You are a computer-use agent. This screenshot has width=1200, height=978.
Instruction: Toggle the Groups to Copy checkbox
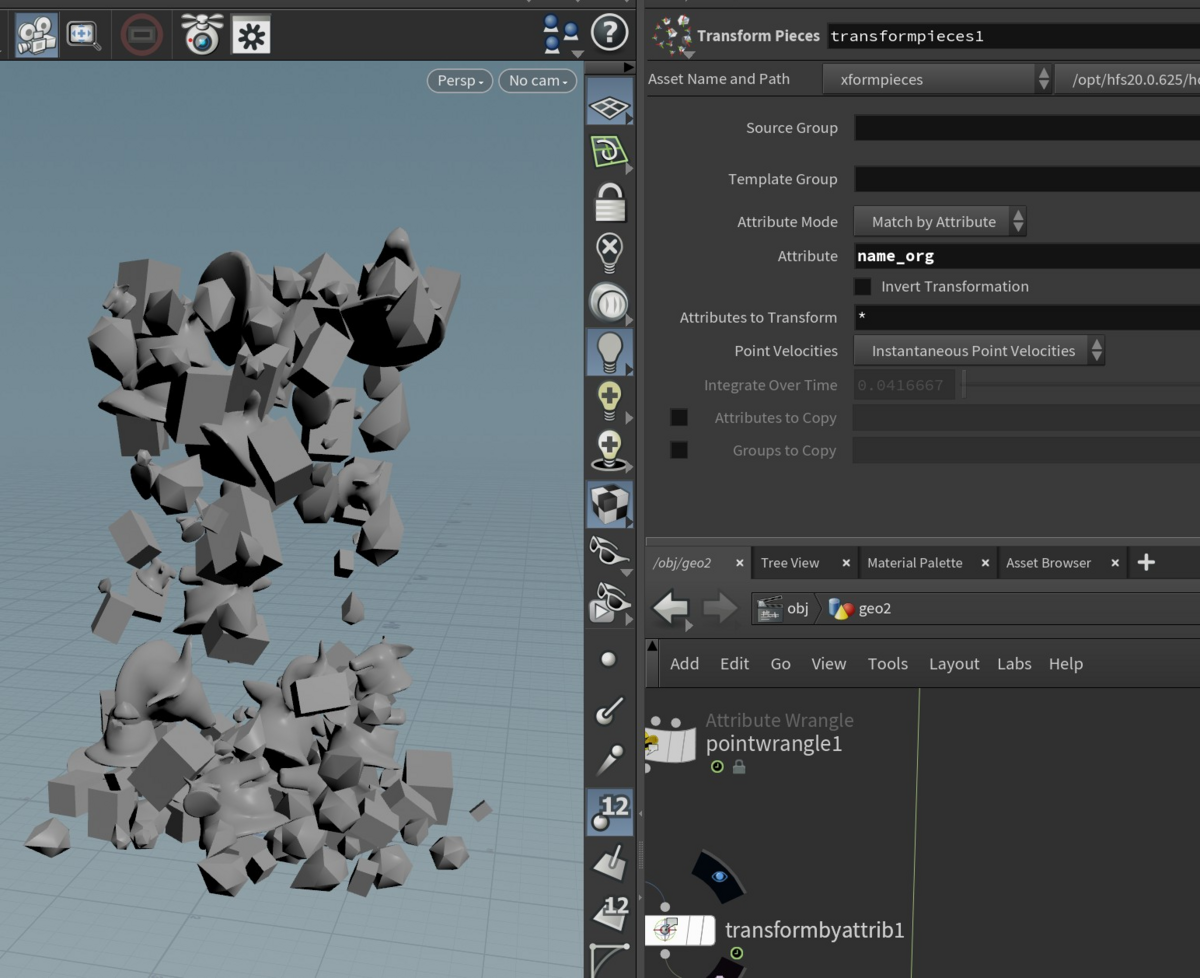tap(679, 451)
